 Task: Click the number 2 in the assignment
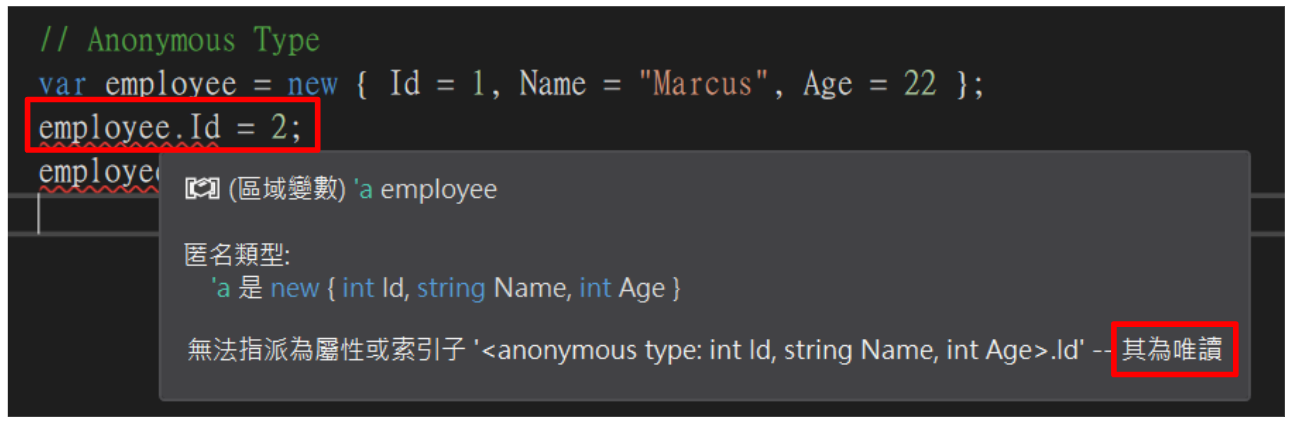(277, 127)
